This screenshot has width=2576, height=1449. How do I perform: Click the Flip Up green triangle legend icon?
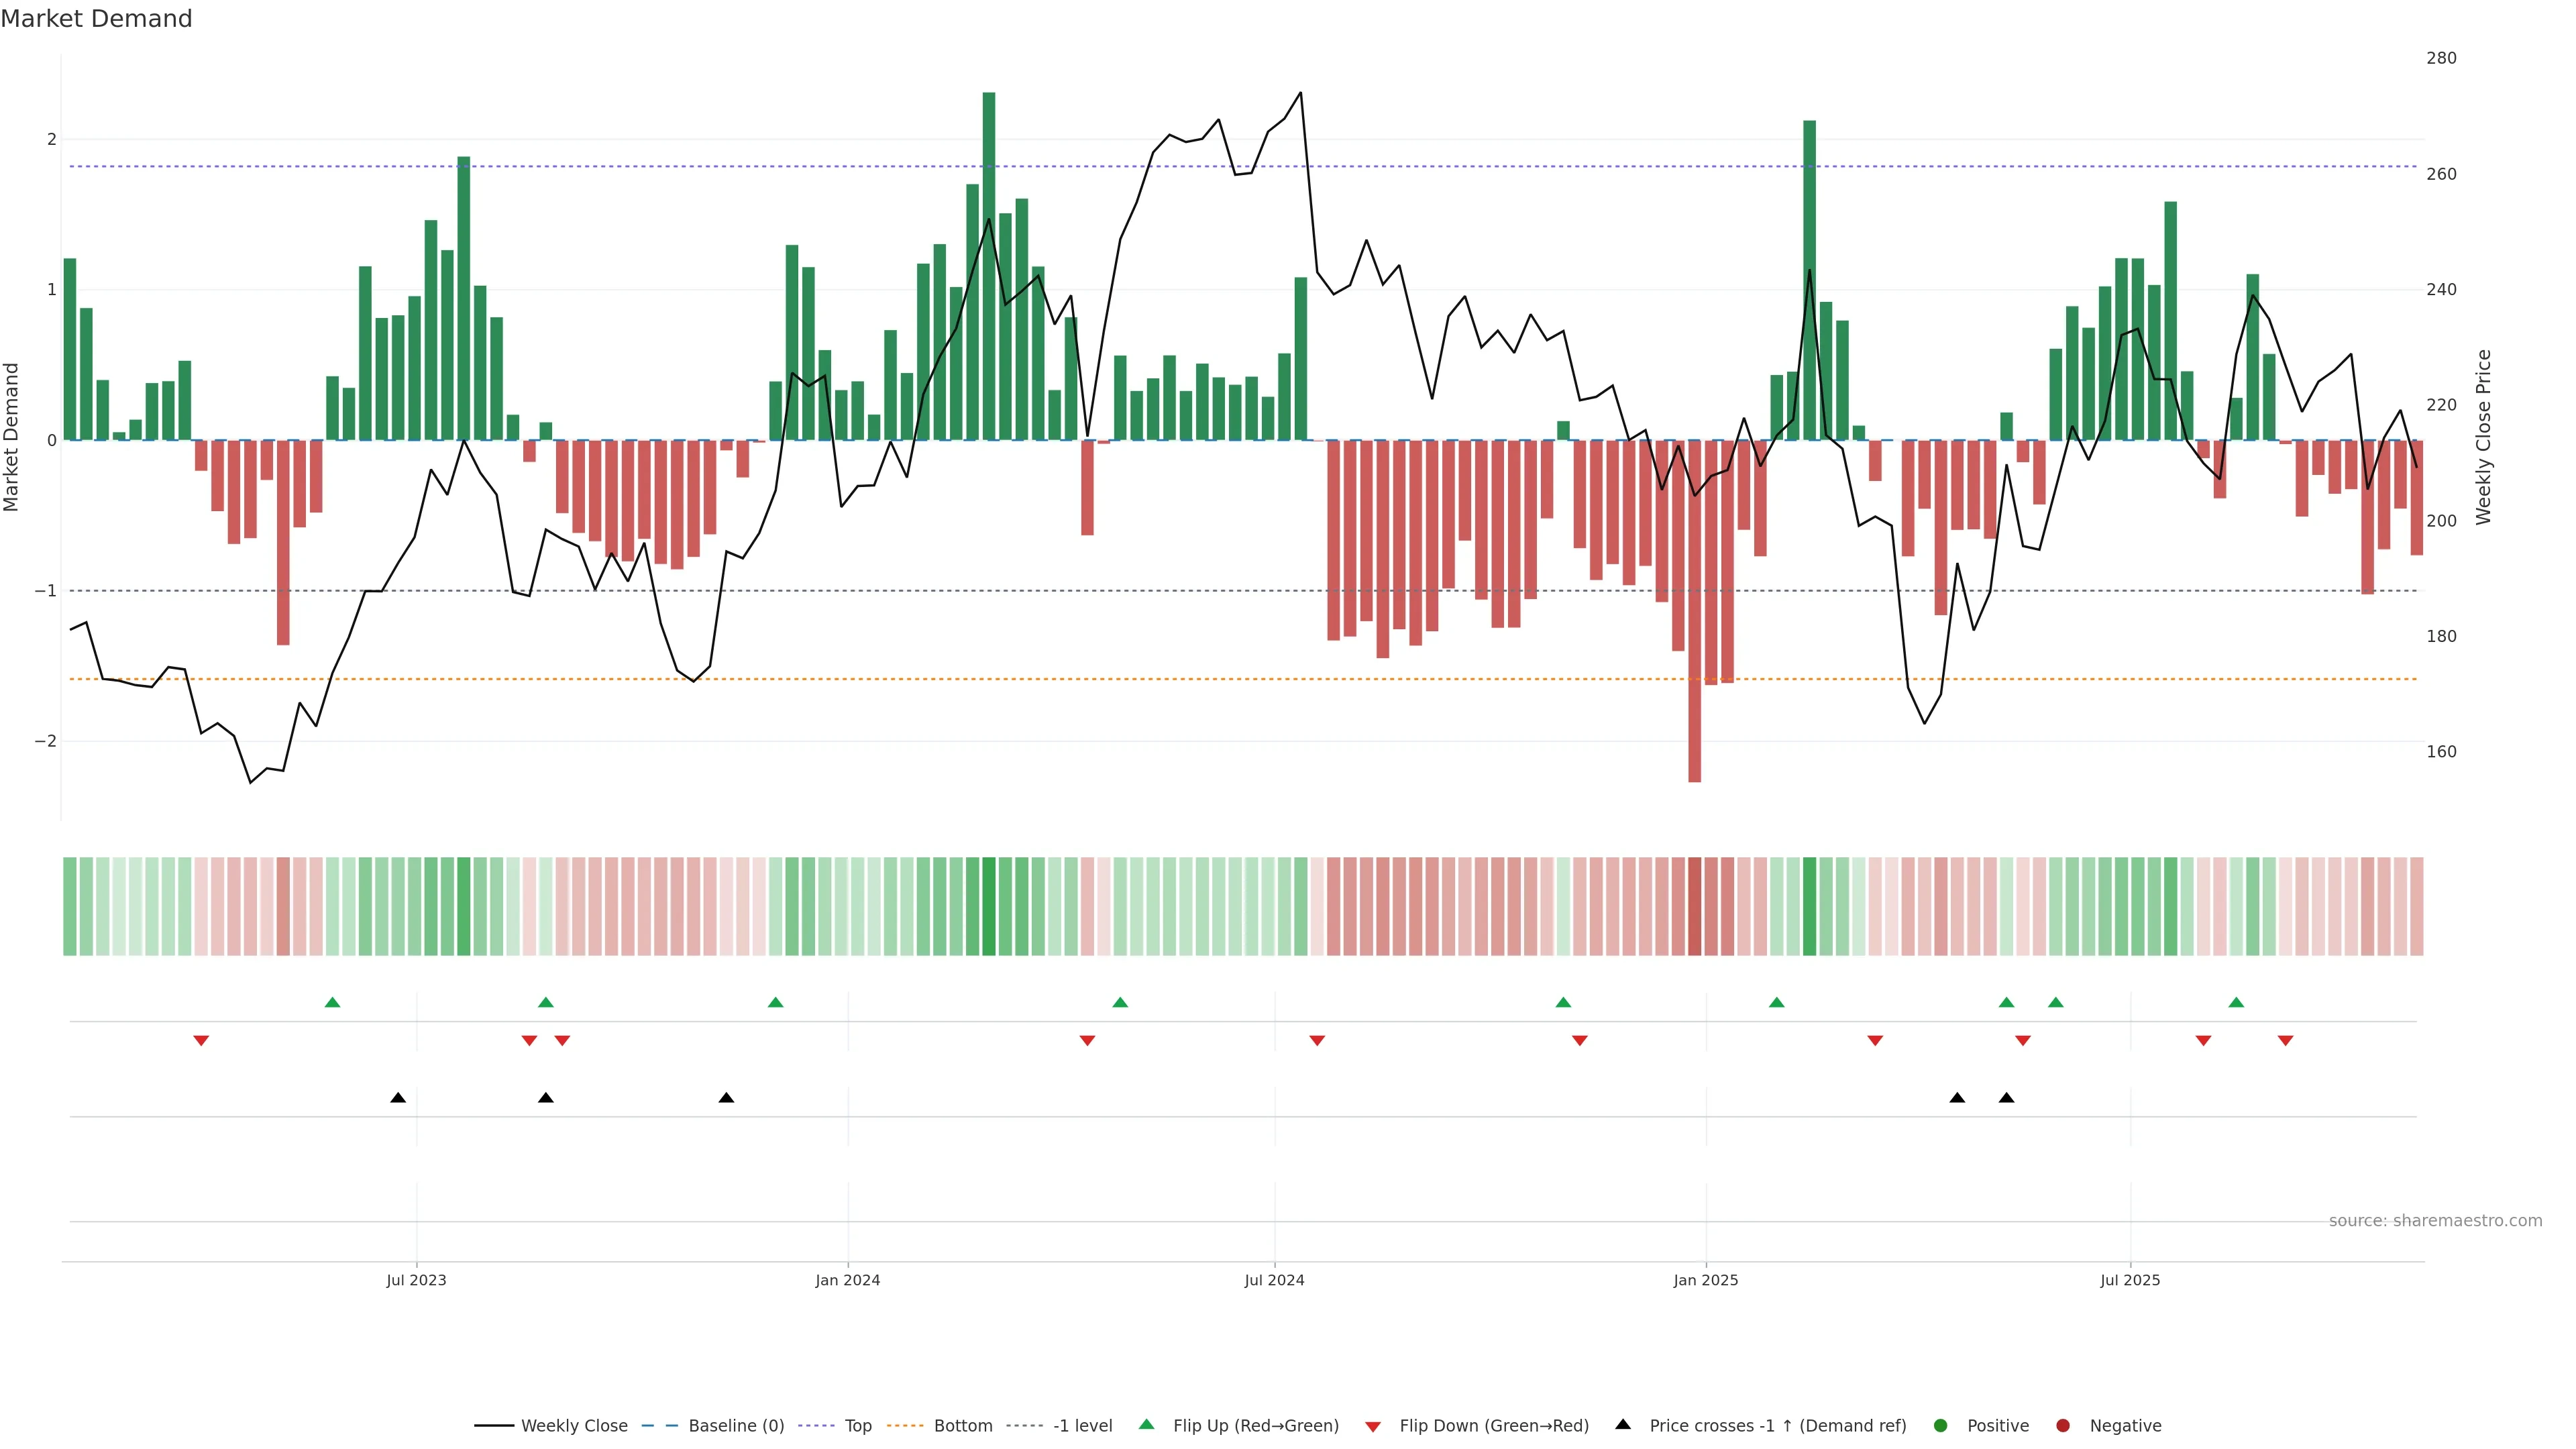point(1146,1425)
